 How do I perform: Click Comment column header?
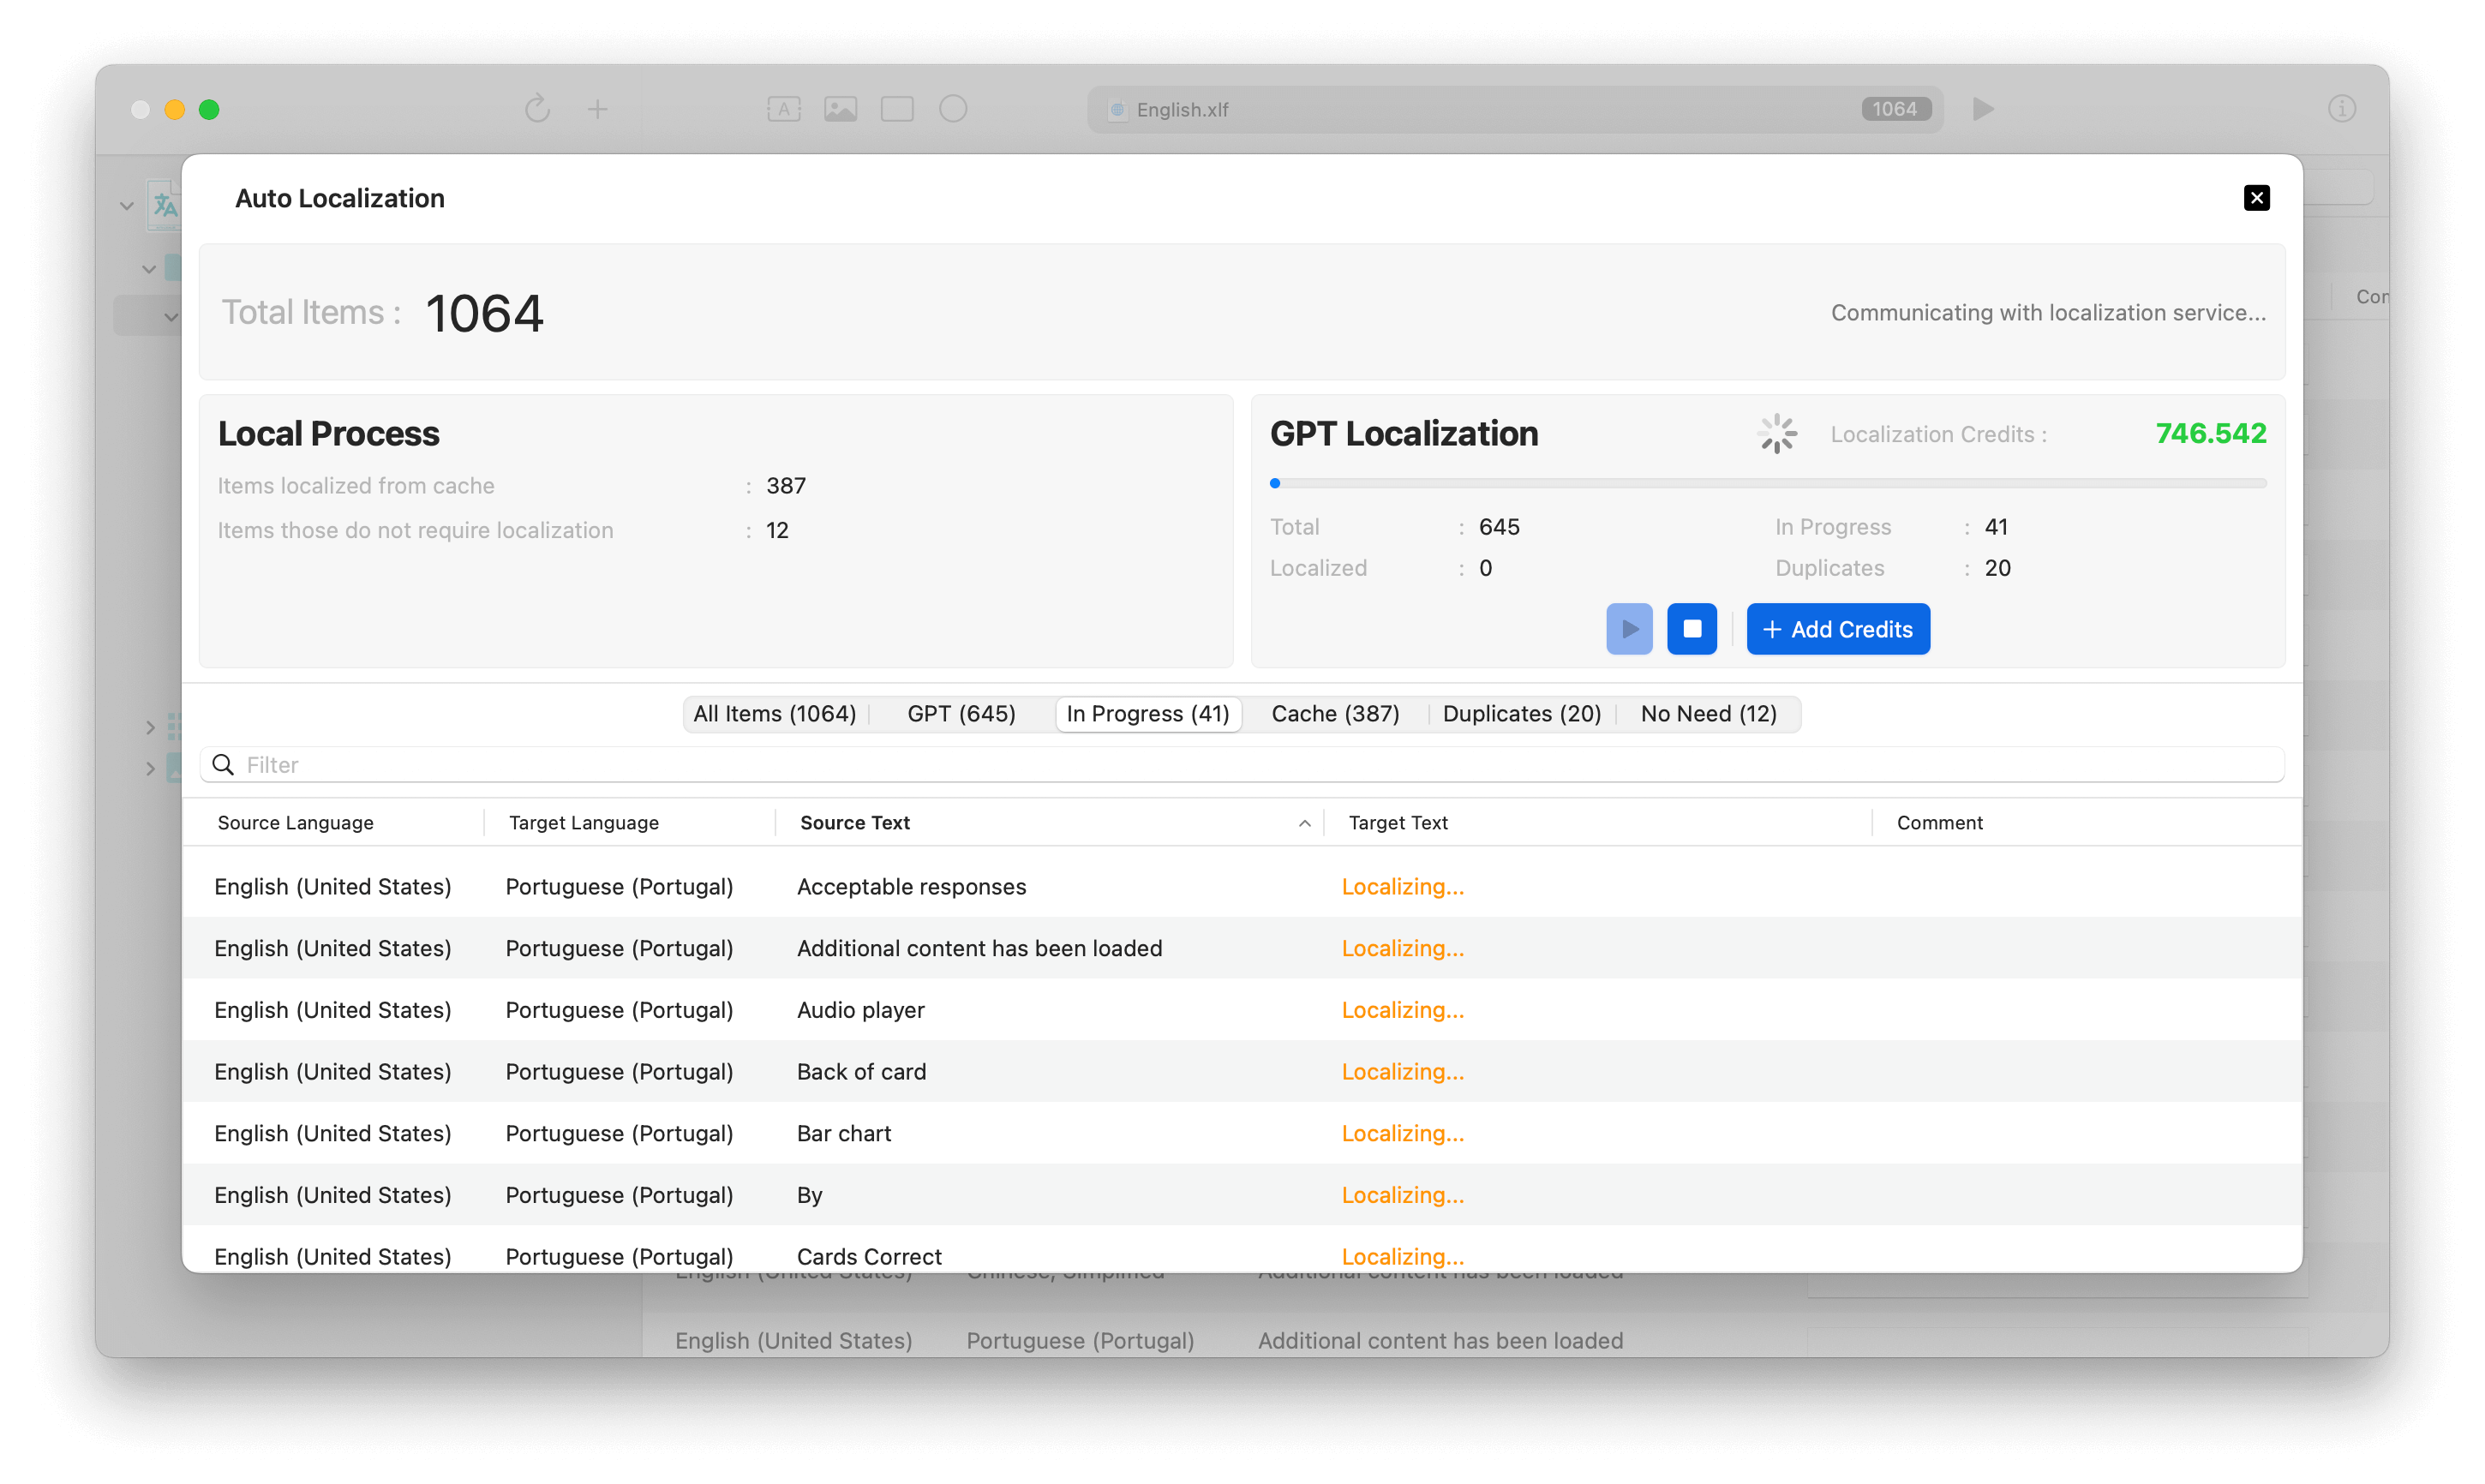(x=1939, y=822)
